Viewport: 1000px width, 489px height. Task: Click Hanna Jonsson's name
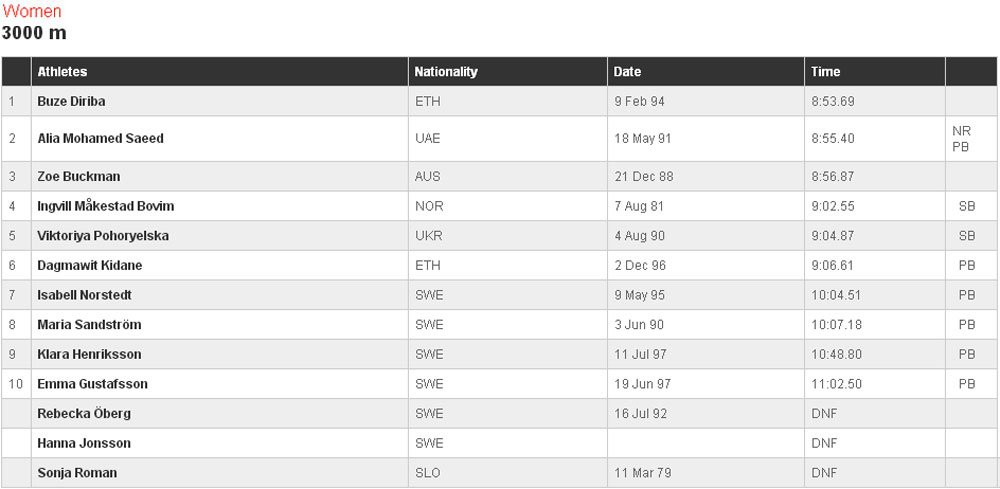pyautogui.click(x=84, y=443)
